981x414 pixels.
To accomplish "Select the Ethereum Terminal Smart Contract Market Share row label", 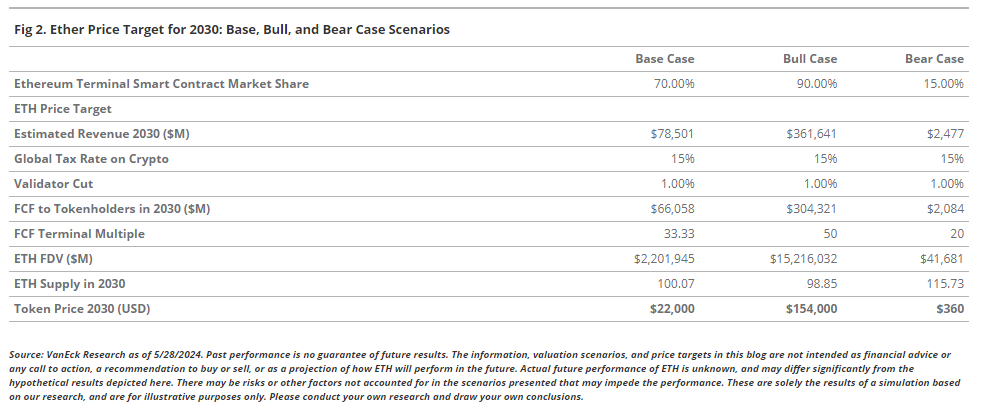I will click(161, 84).
